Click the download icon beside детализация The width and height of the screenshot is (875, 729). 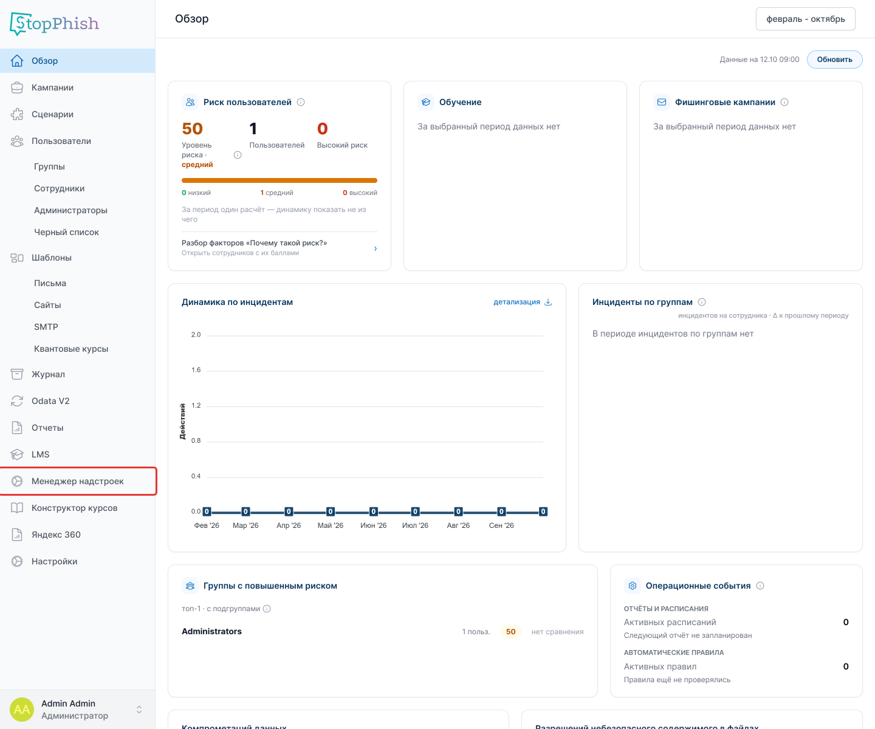(x=548, y=302)
